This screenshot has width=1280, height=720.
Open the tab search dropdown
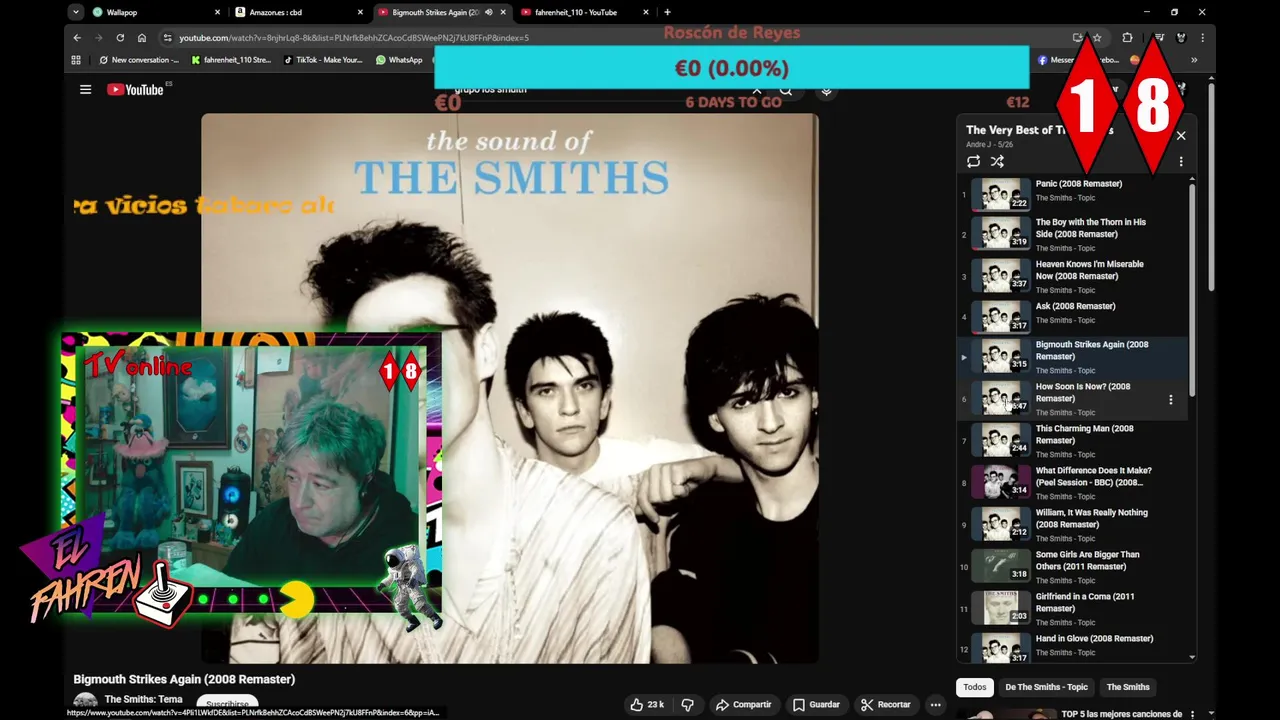[76, 12]
